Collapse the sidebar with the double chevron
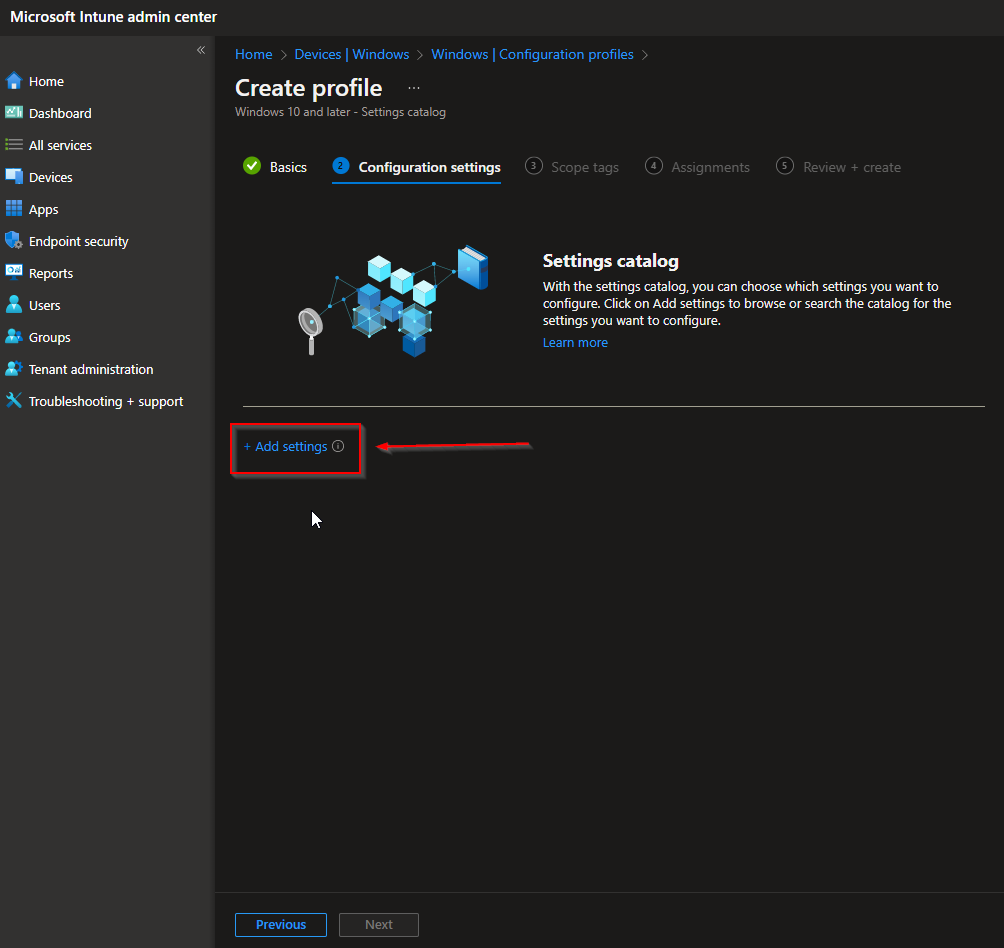Screen dimensions: 1004x948 200,50
